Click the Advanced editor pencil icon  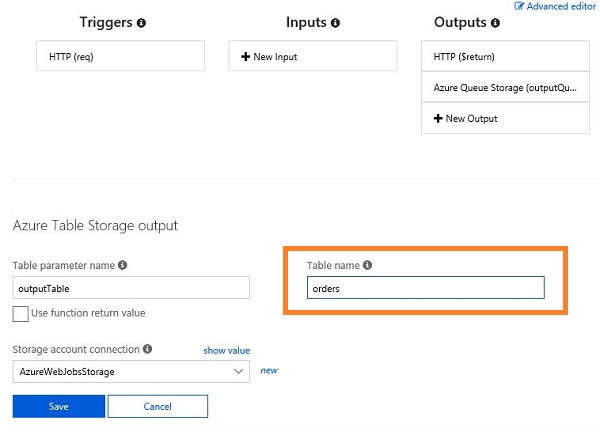tap(519, 6)
